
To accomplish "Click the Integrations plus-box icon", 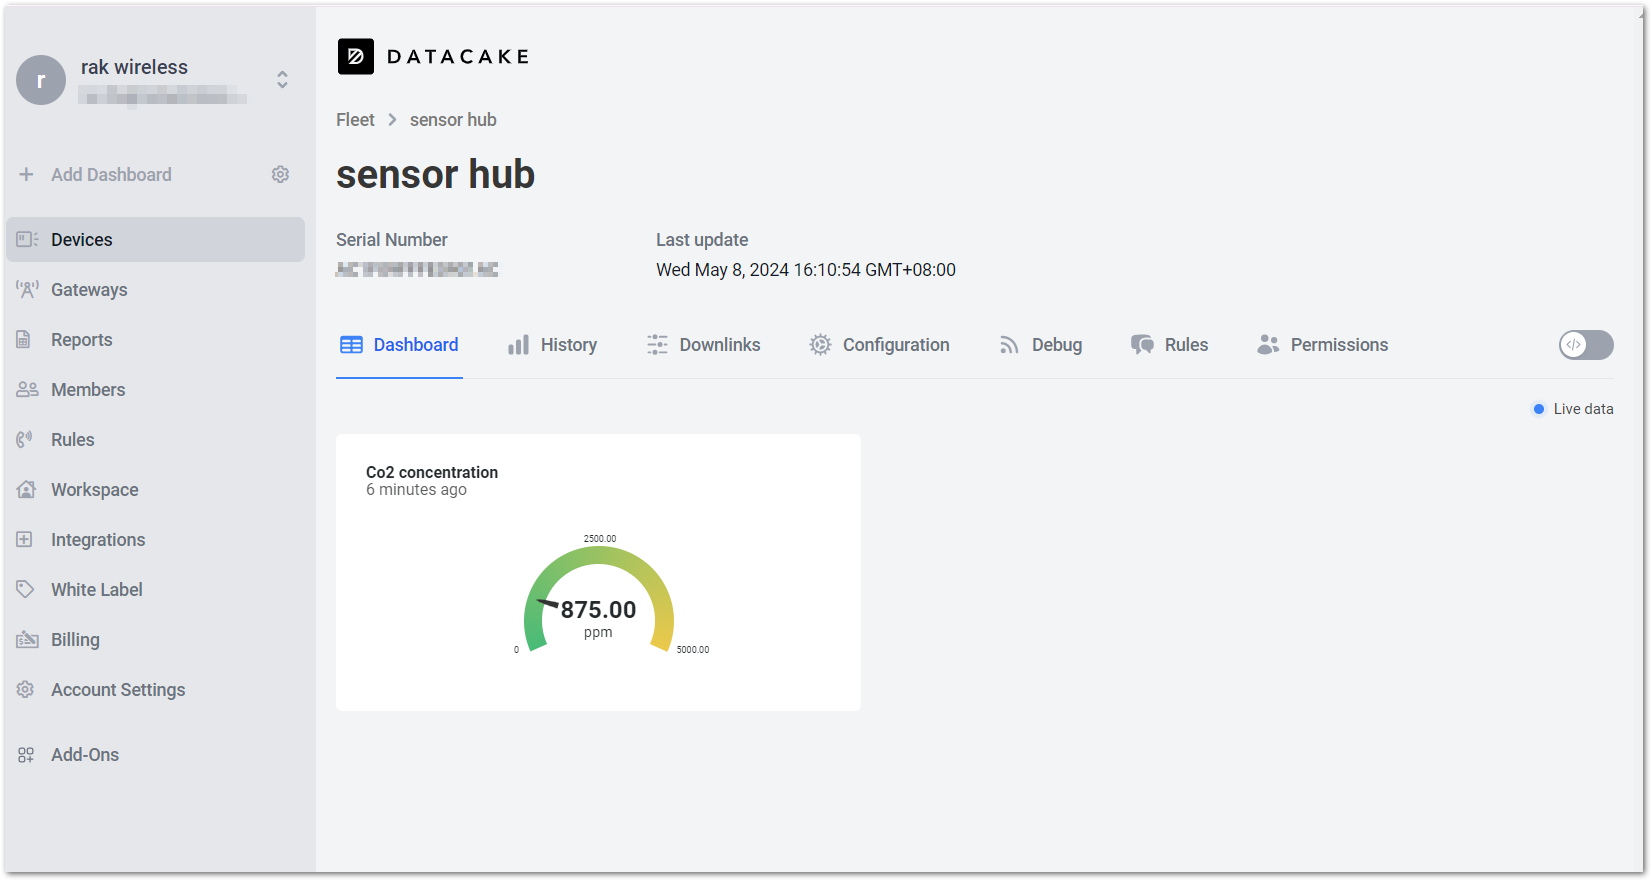I will (24, 540).
